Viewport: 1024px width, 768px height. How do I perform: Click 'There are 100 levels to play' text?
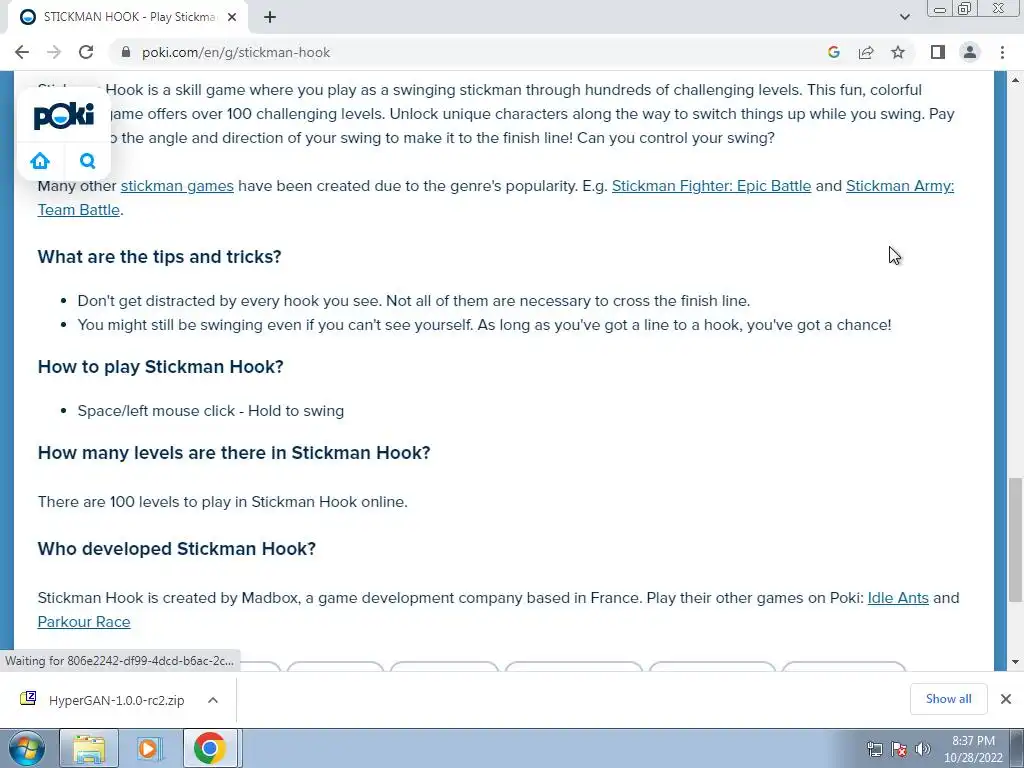pyautogui.click(x=223, y=502)
